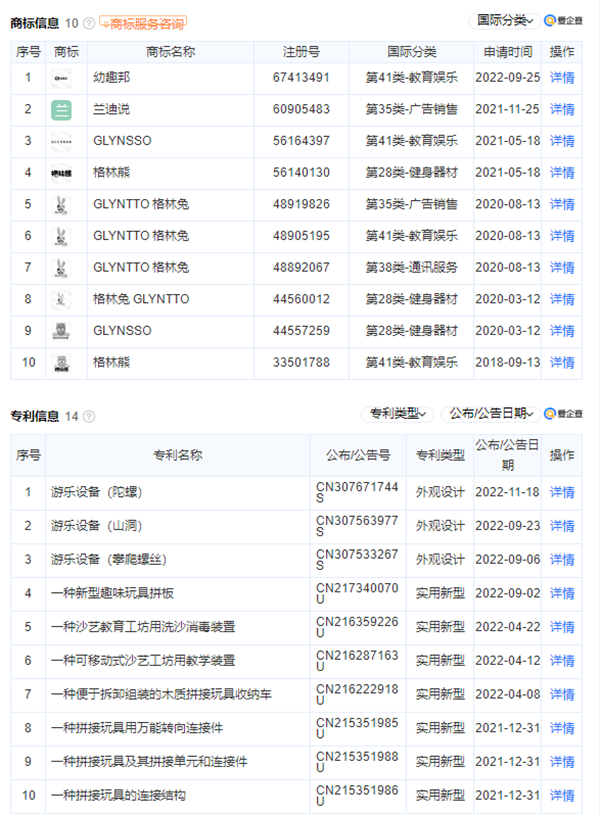Click 详情 for 一种拼接玩具的连接结构
This screenshot has width=600, height=817.
[562, 795]
